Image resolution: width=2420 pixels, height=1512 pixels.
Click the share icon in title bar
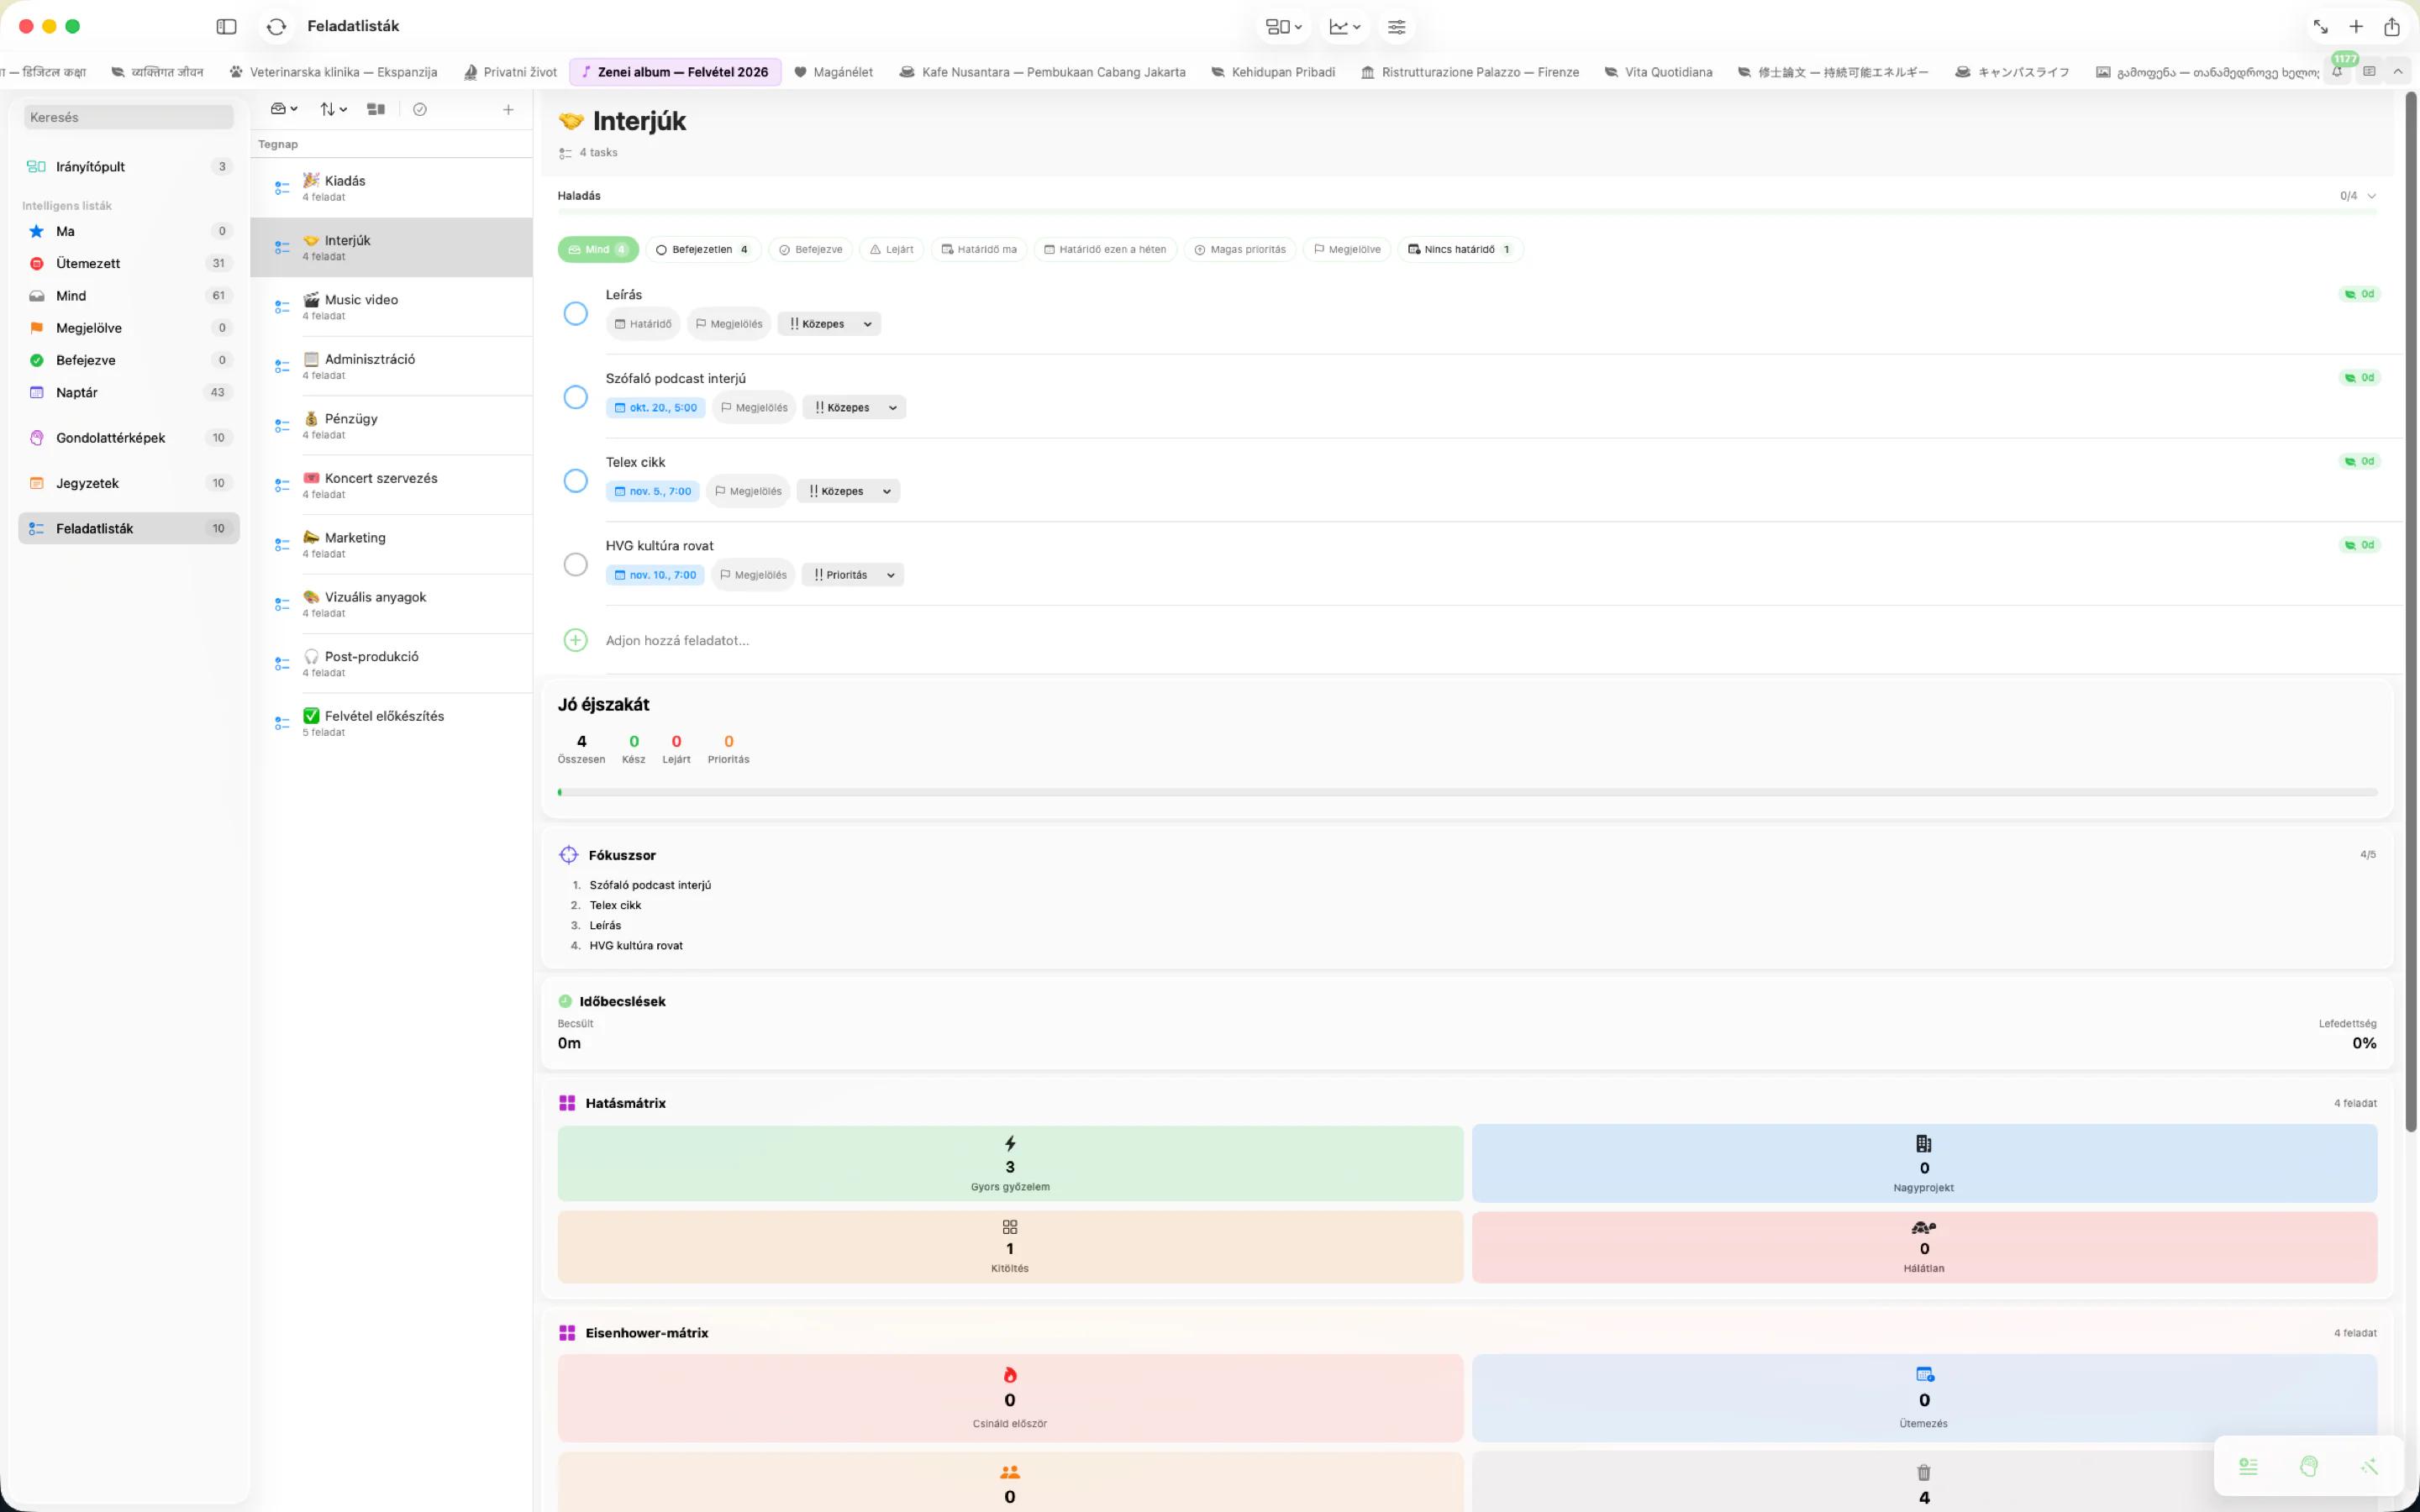click(2391, 27)
